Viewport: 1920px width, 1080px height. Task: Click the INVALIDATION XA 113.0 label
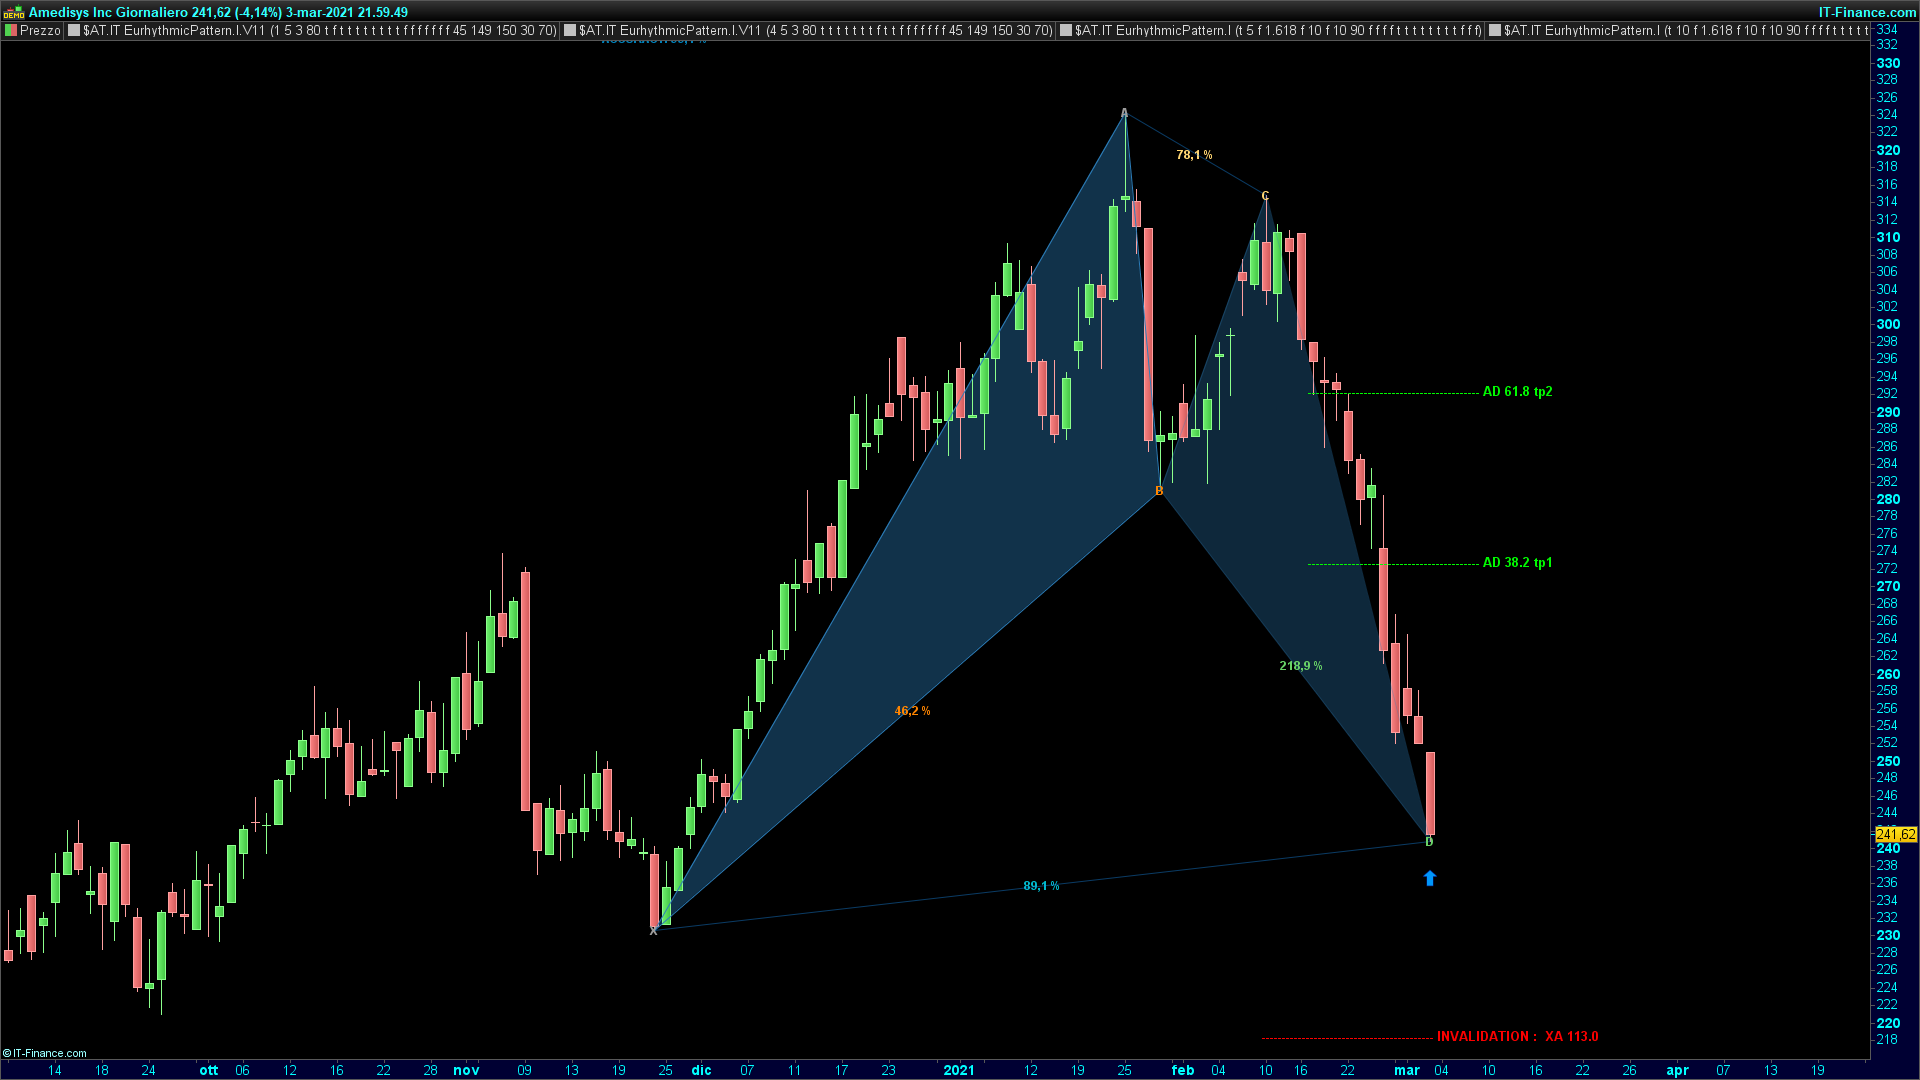click(1517, 1037)
